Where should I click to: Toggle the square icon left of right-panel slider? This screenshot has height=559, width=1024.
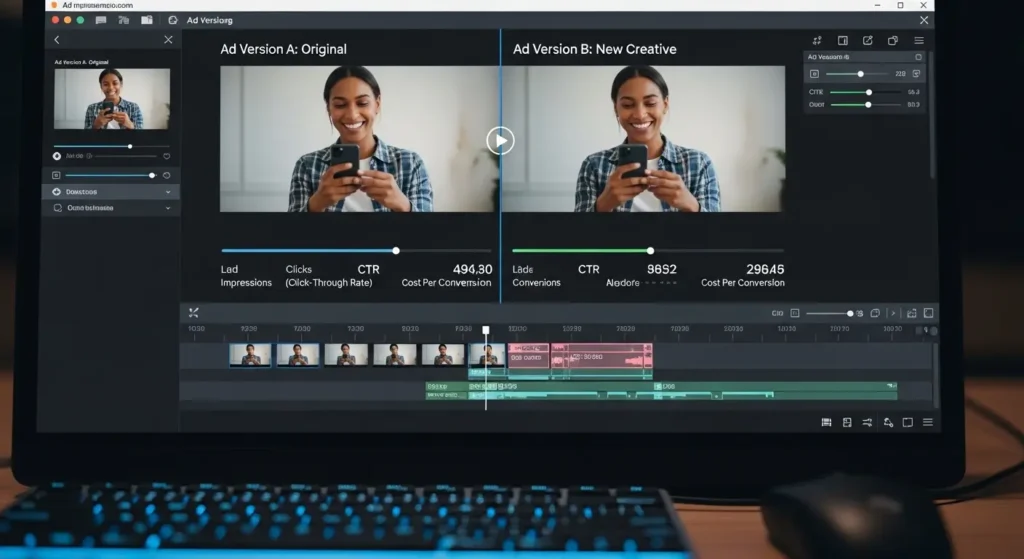click(x=814, y=74)
